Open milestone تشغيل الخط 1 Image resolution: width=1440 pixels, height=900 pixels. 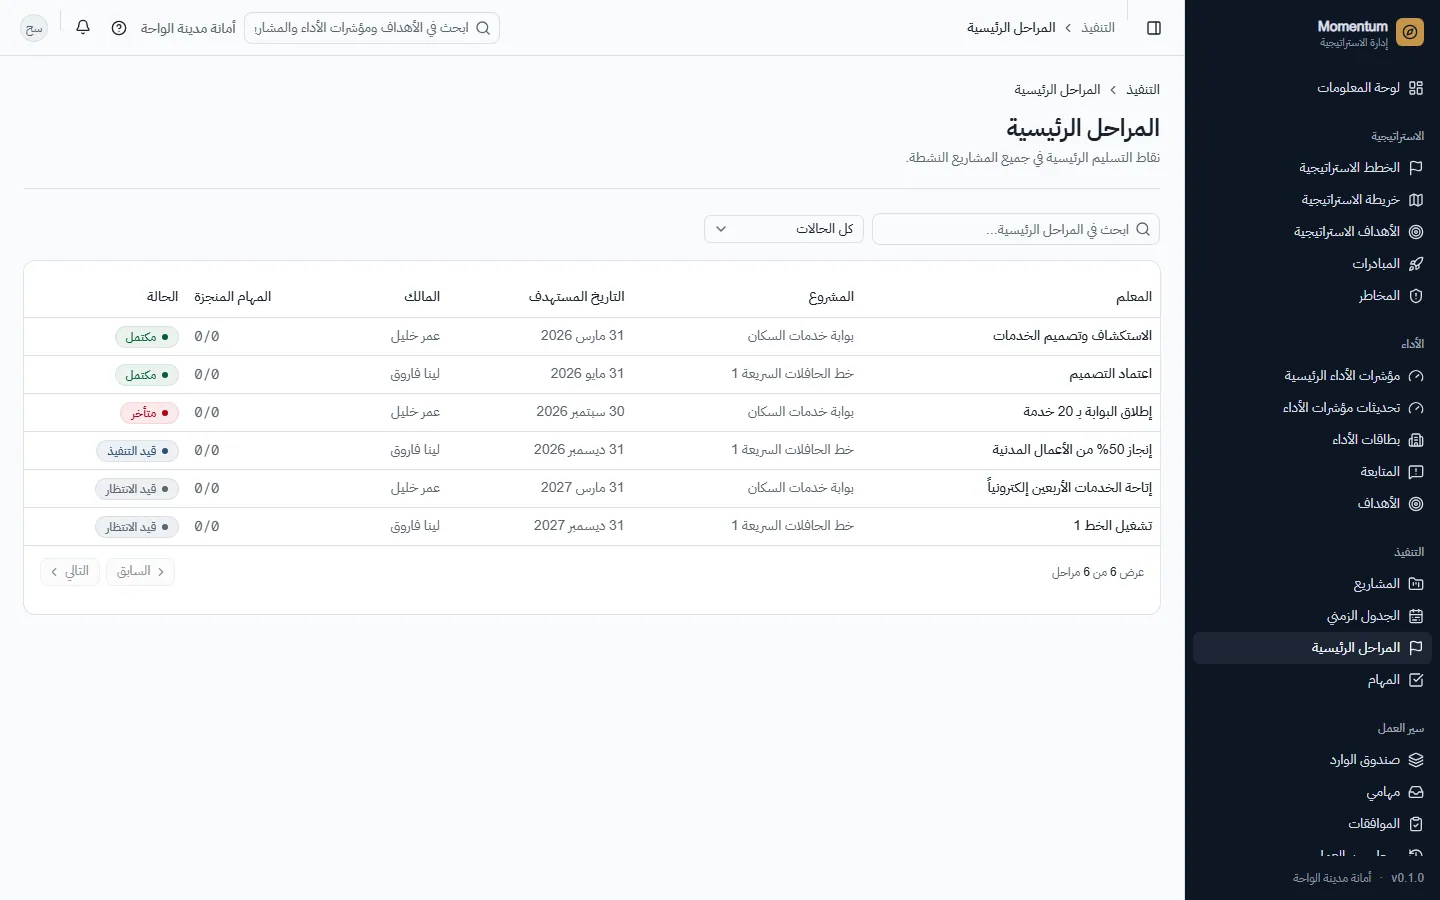[1113, 526]
